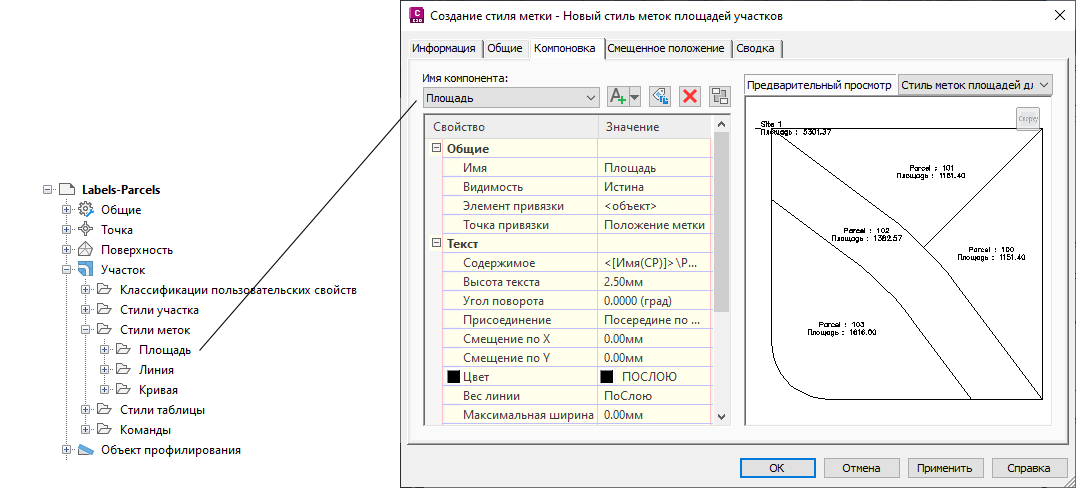
Task: Click the folder icon beside Площадь
Action: click(x=123, y=349)
